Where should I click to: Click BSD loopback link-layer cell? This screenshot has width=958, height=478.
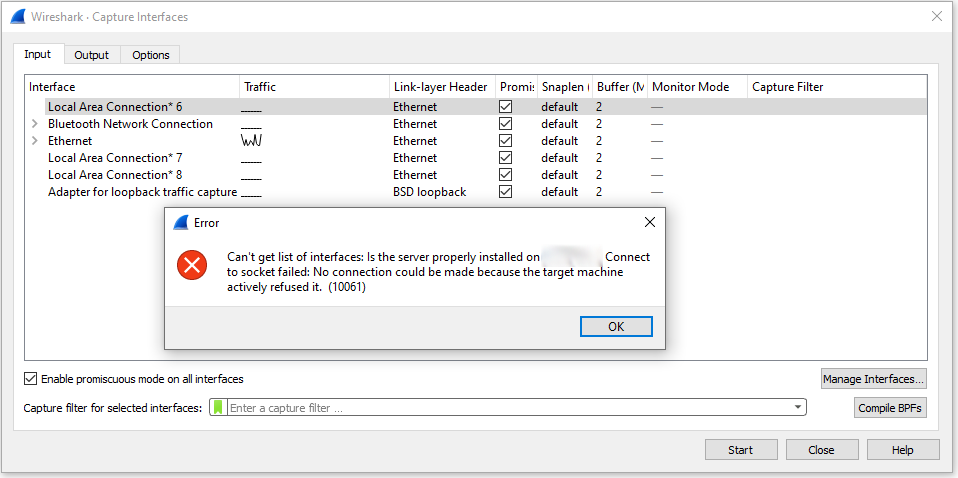click(x=430, y=192)
